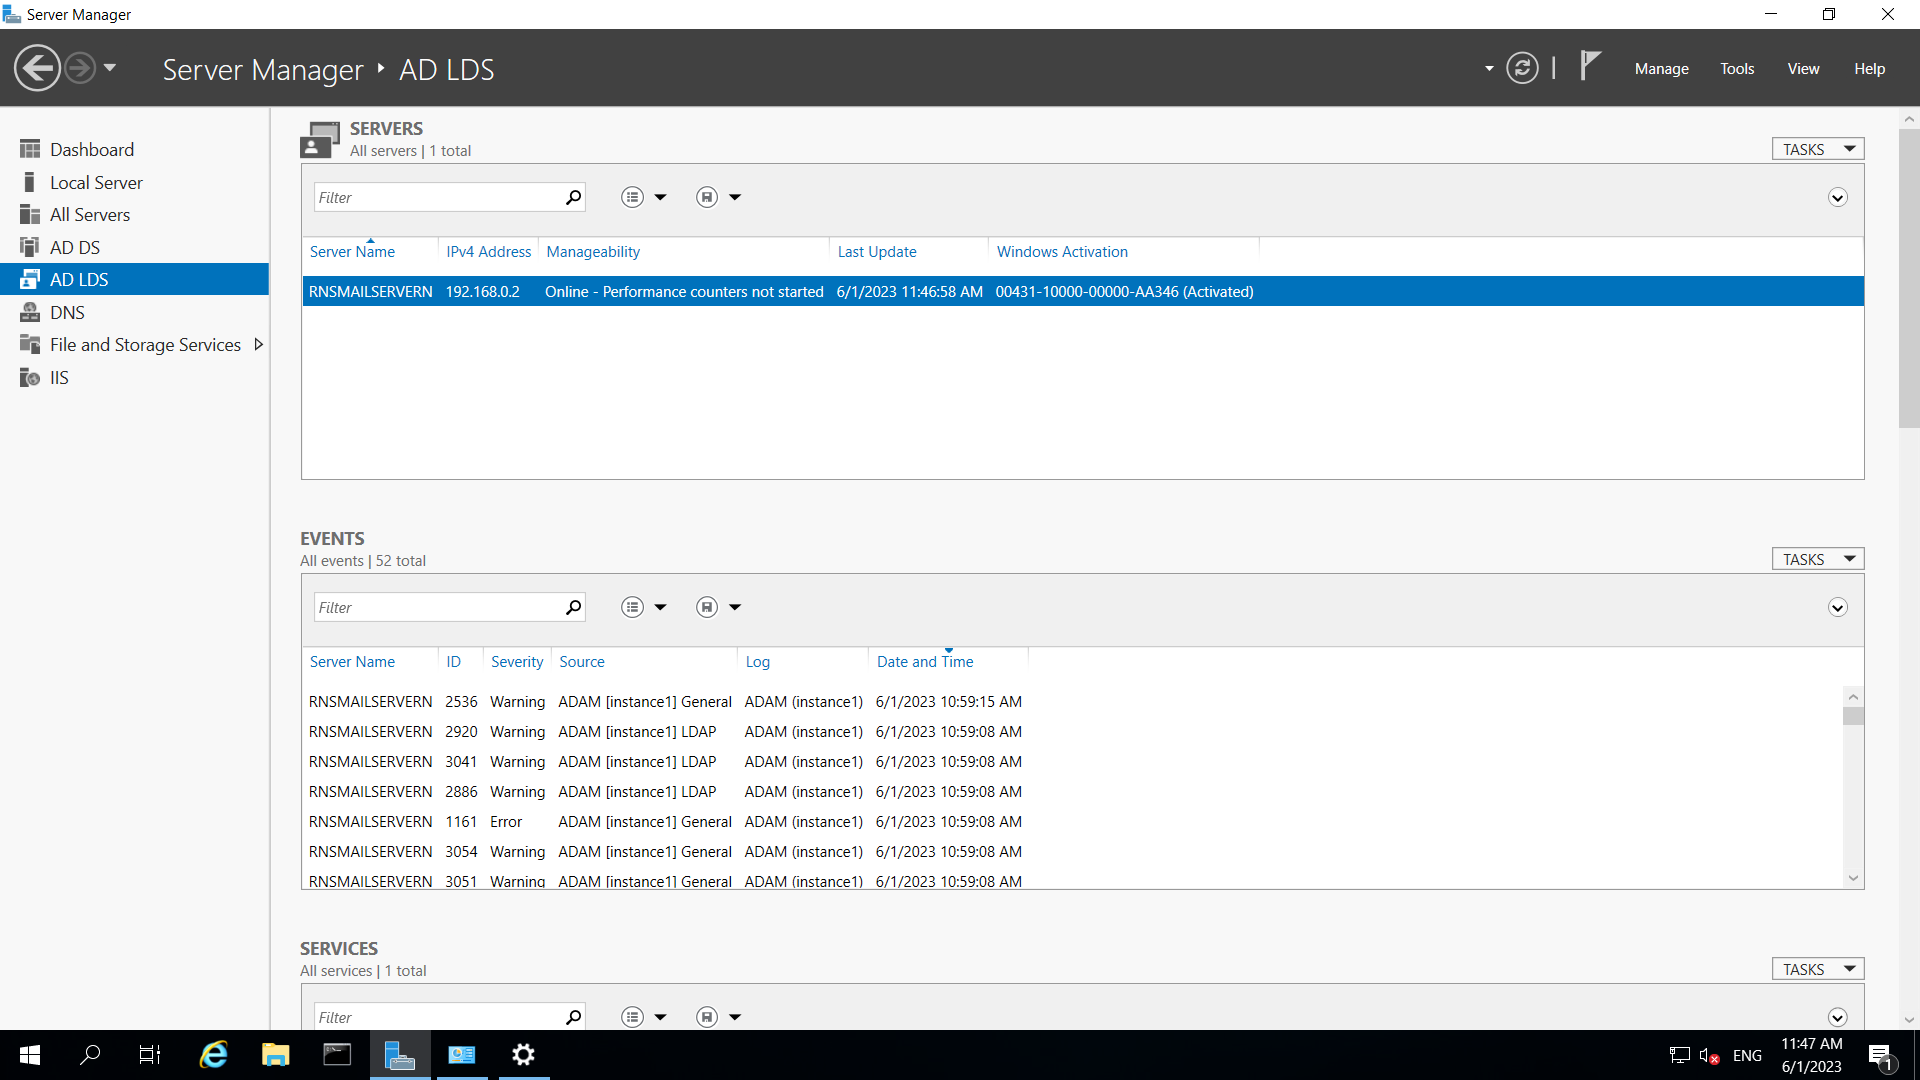This screenshot has width=1920, height=1080.
Task: Open the Manage menu
Action: coord(1661,69)
